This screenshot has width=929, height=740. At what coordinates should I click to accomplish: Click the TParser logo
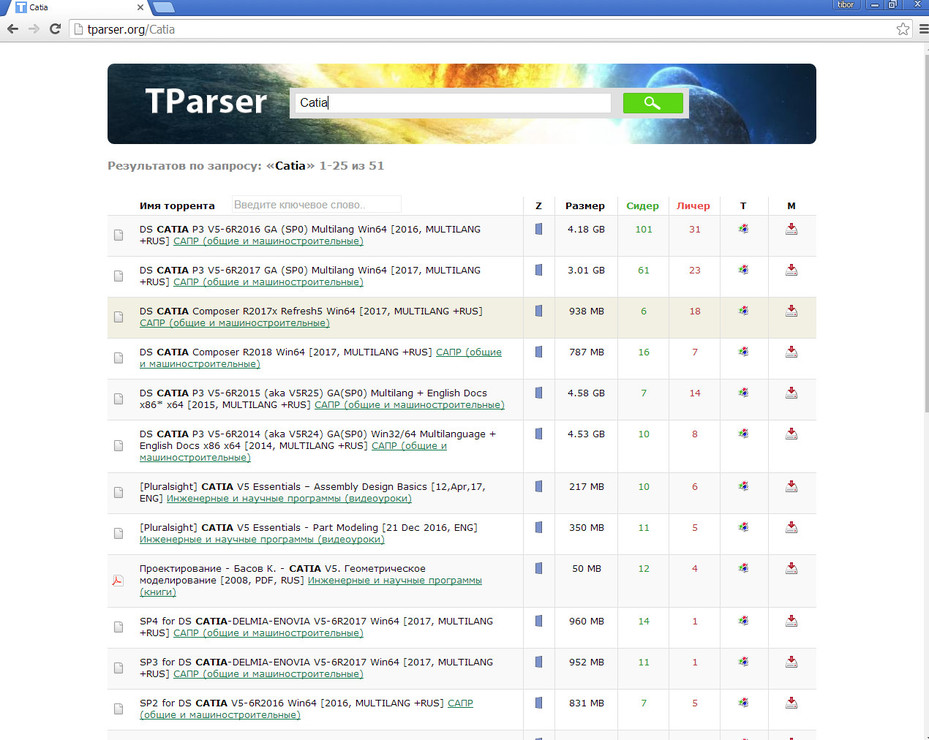(206, 101)
